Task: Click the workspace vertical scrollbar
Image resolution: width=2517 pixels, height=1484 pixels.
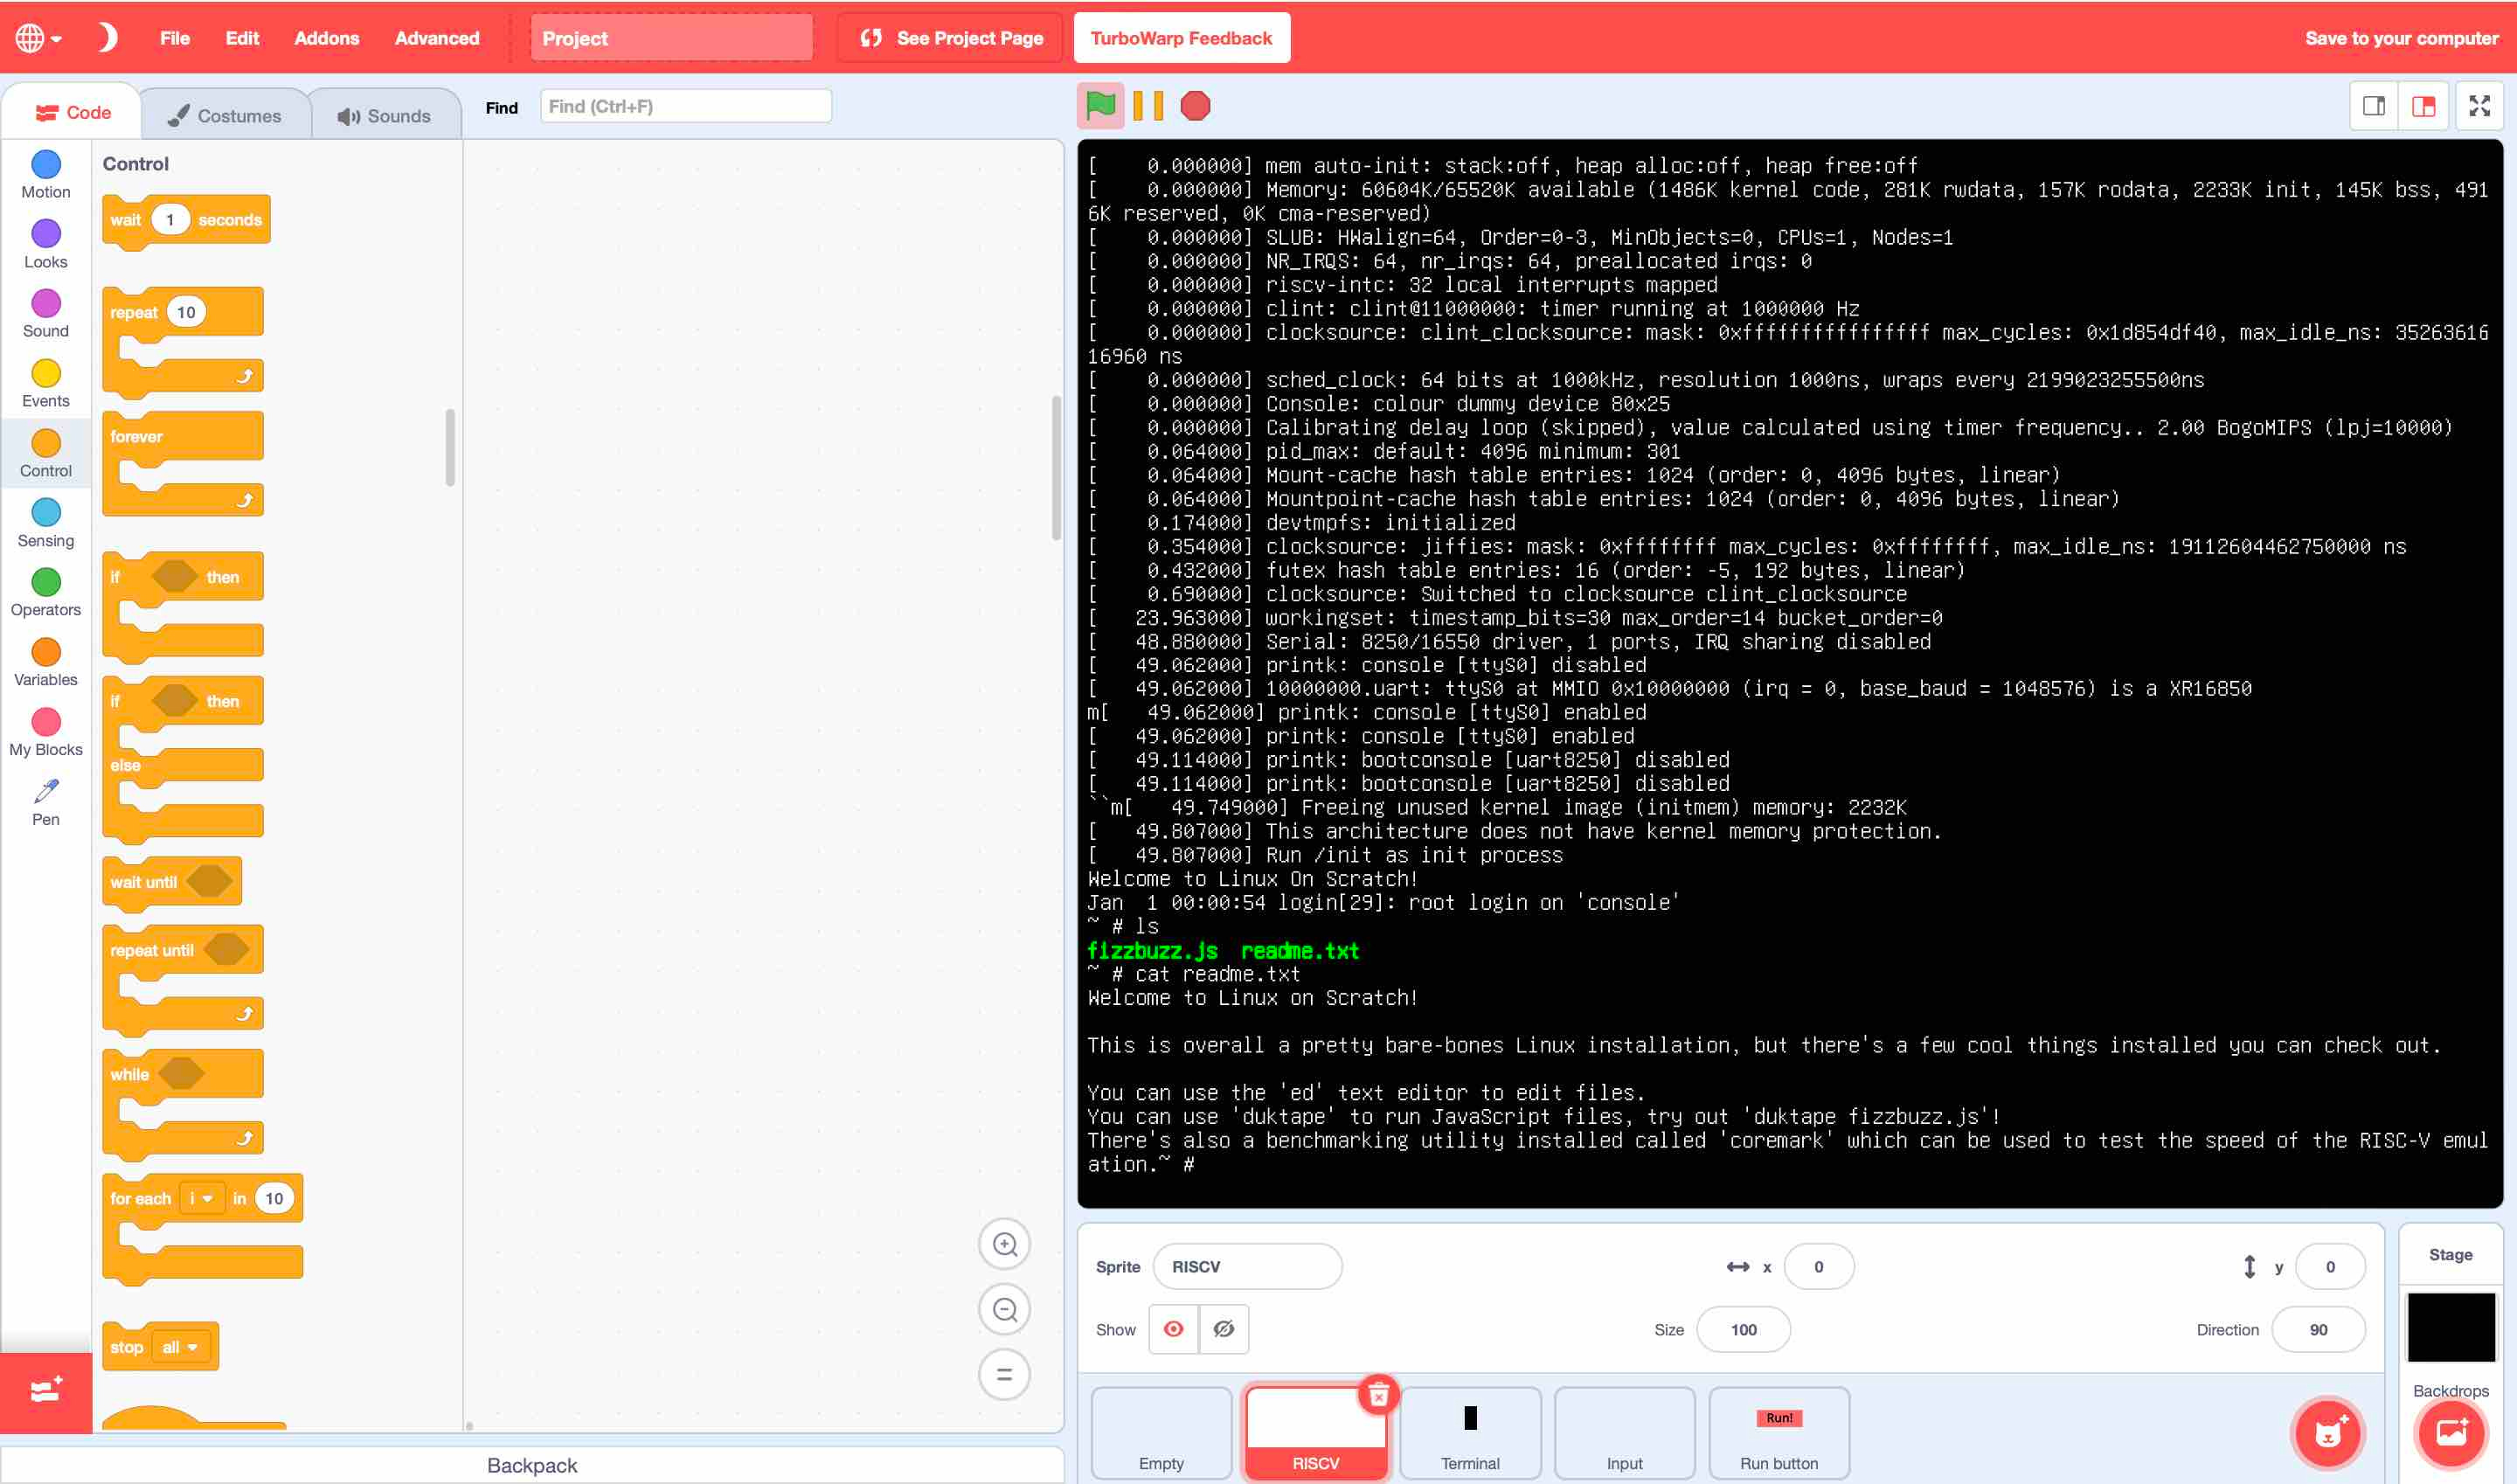Action: (x=1056, y=467)
